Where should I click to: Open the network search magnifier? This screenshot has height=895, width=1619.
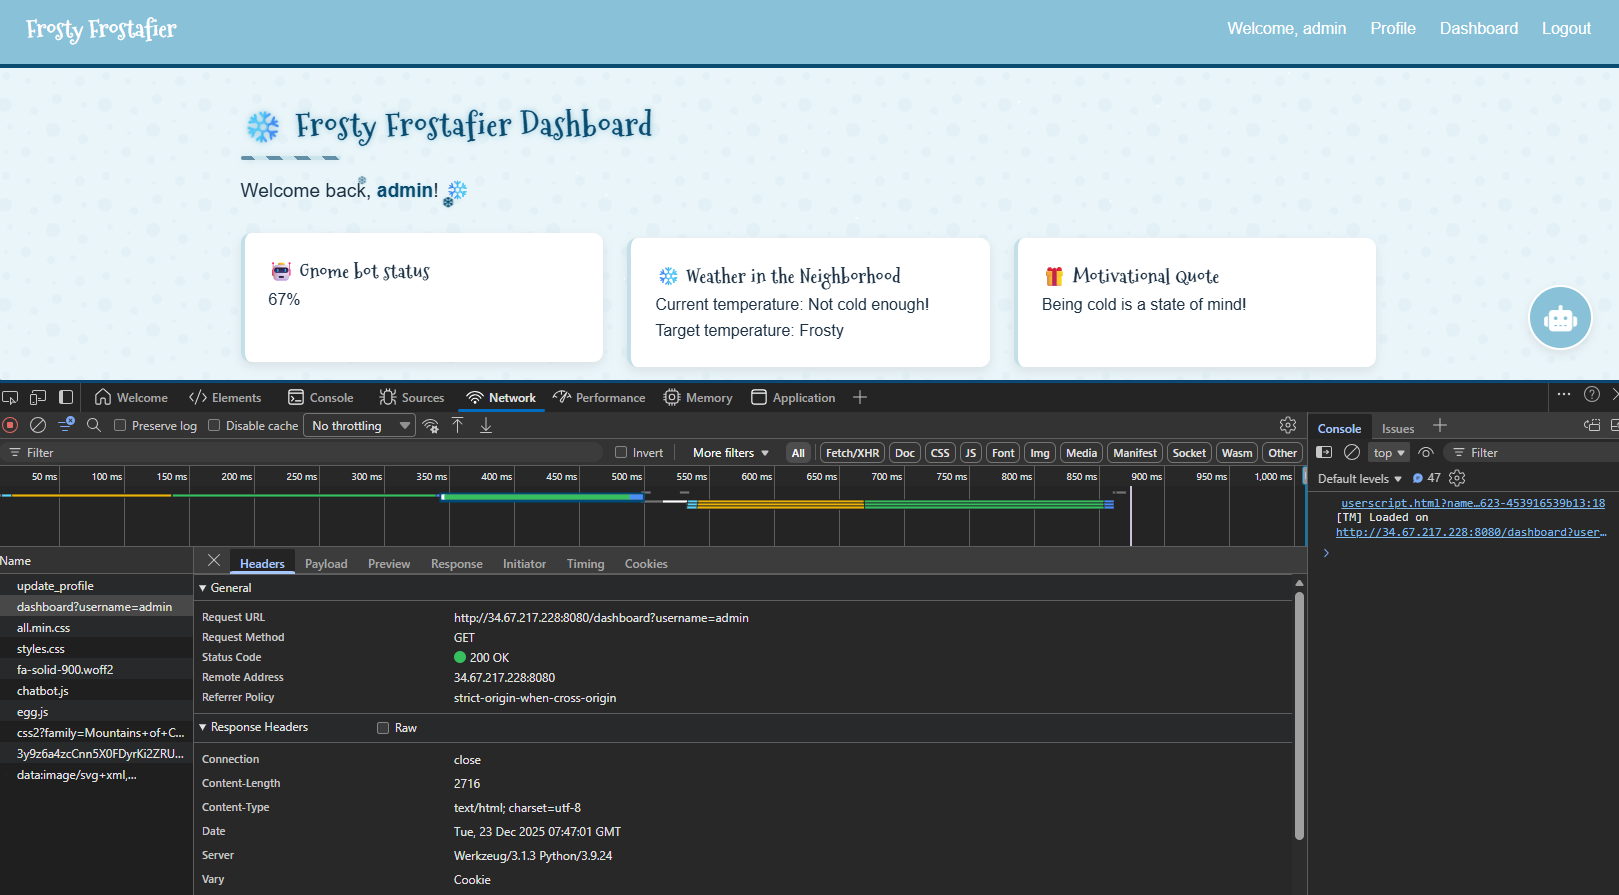pyautogui.click(x=94, y=425)
